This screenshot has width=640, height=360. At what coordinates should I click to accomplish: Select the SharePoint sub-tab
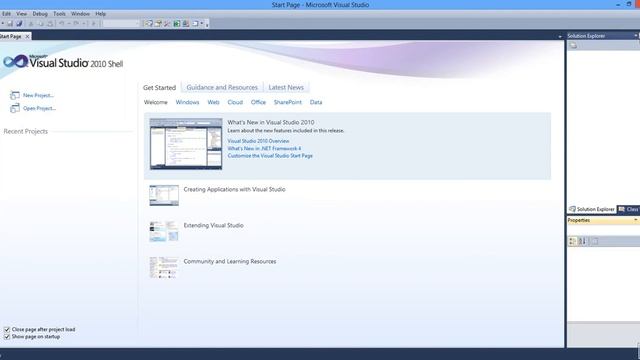tap(288, 102)
